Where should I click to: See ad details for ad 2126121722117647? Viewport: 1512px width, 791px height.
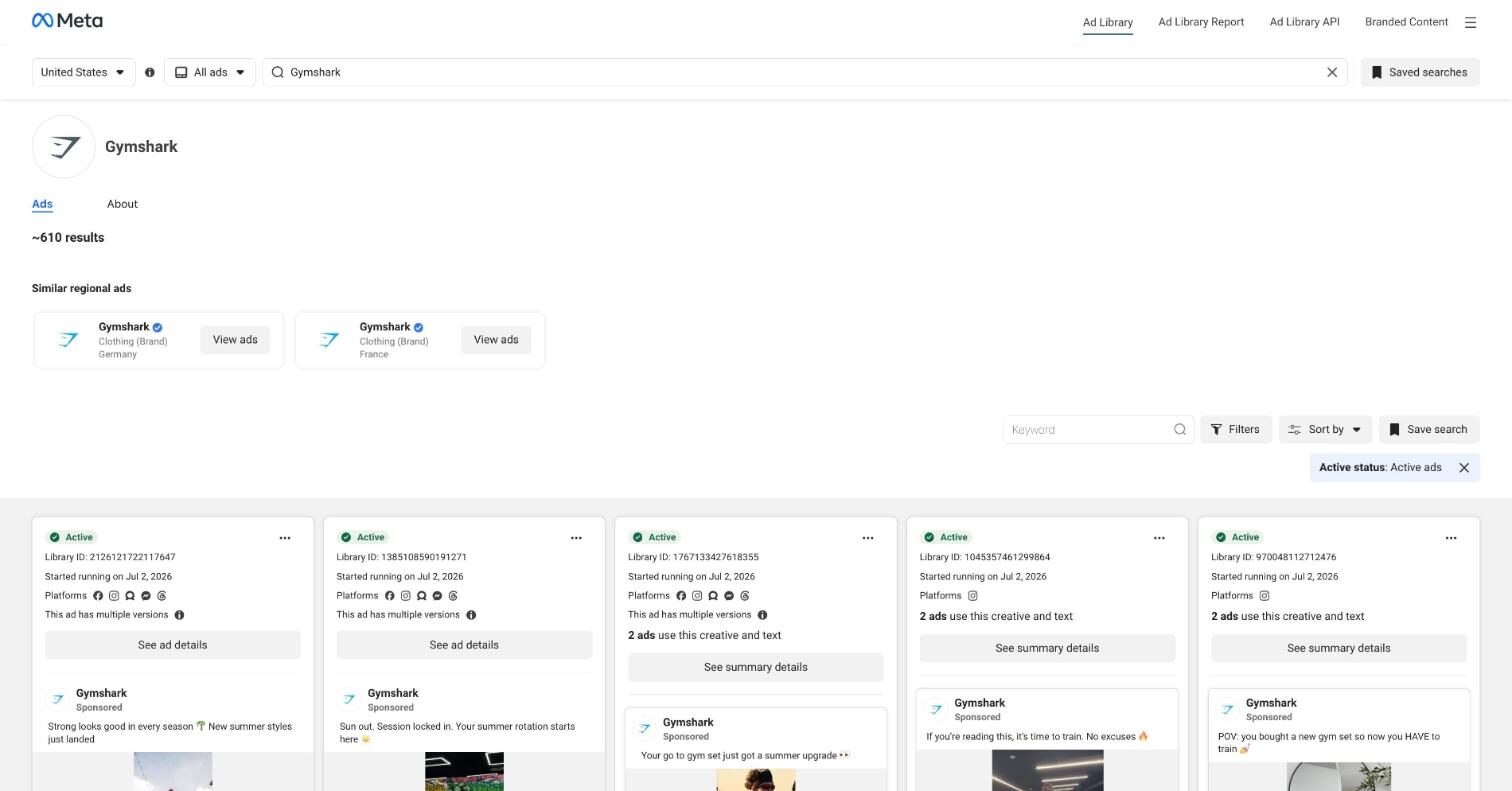coord(173,645)
